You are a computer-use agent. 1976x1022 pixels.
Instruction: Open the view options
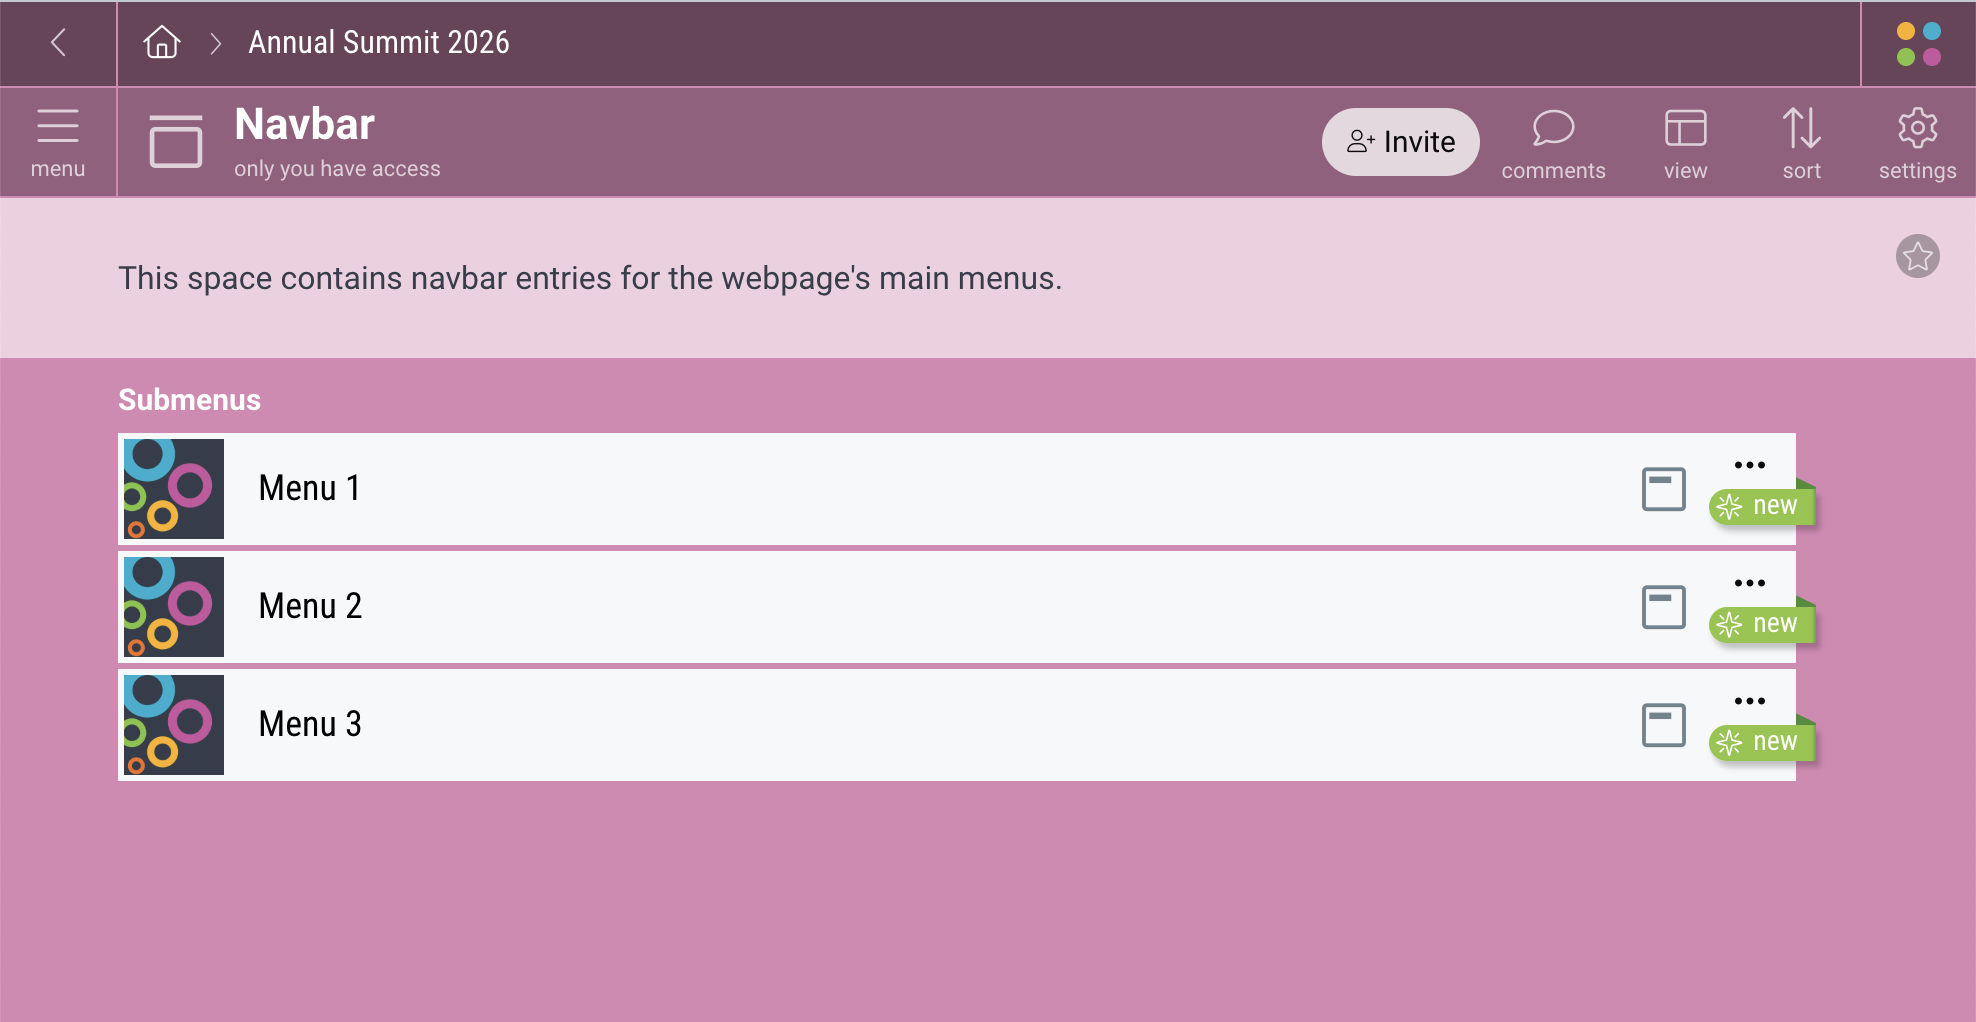coord(1685,143)
